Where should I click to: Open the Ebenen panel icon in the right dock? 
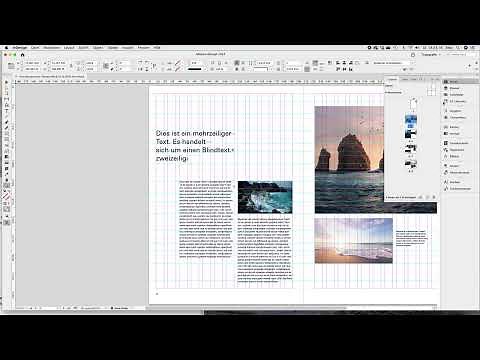point(446,88)
